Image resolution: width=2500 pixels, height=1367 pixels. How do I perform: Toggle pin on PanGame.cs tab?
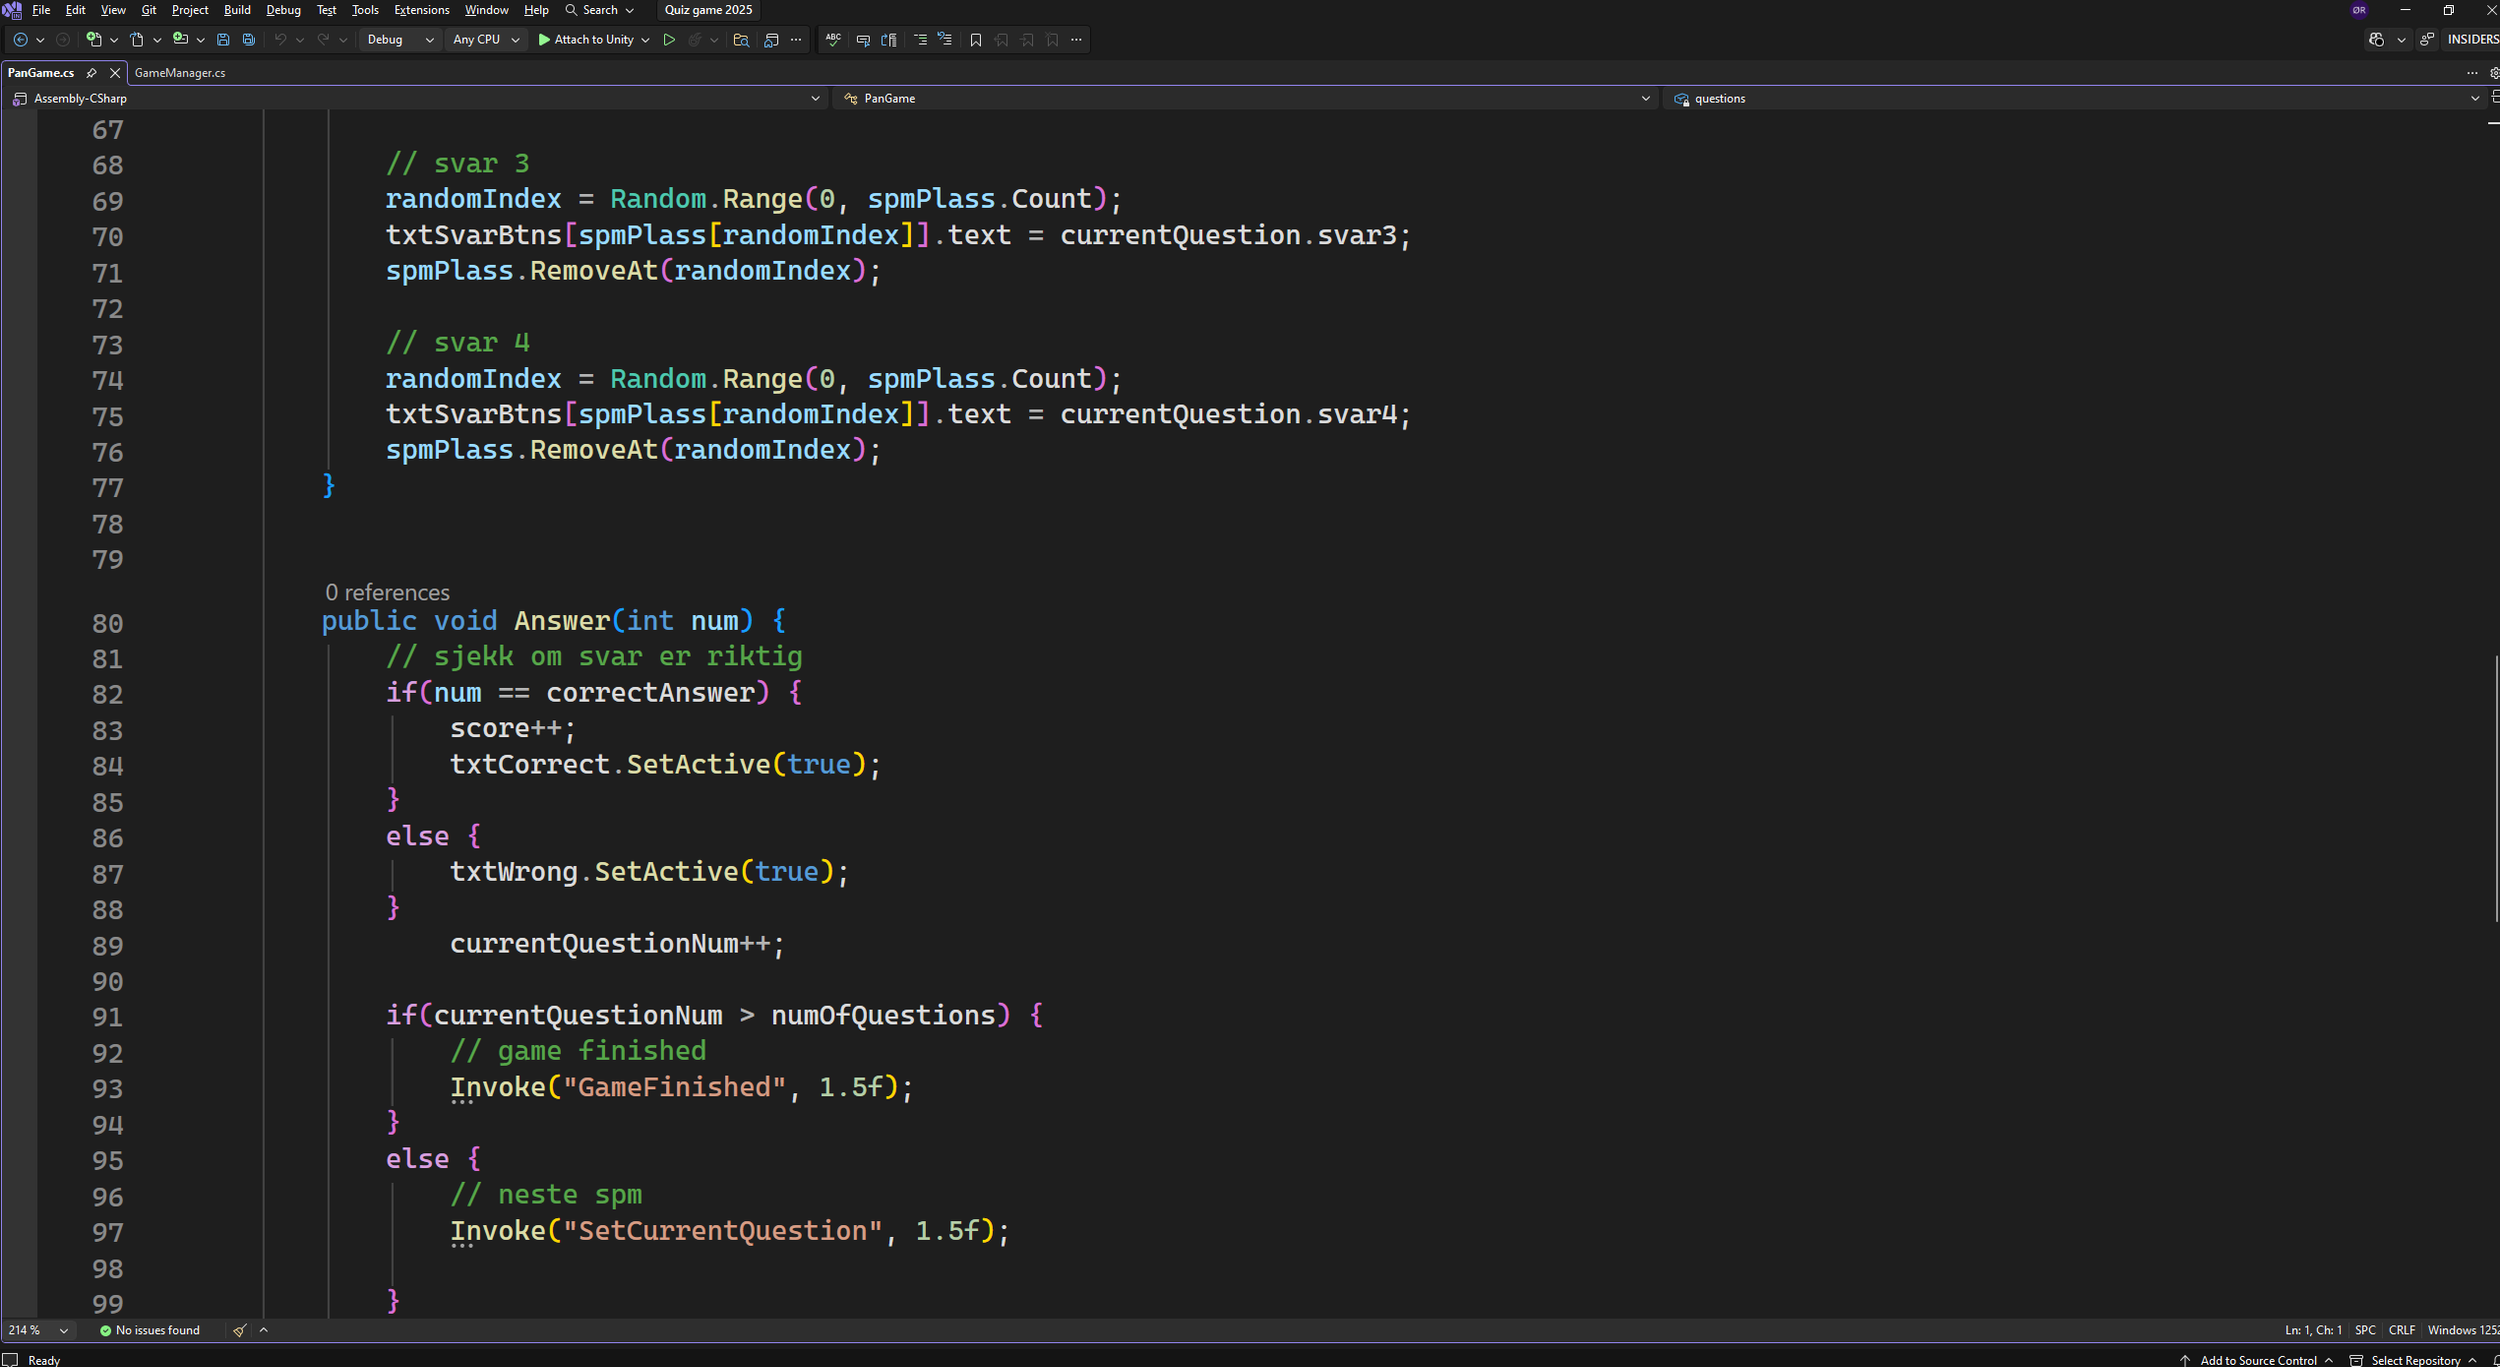pos(91,73)
